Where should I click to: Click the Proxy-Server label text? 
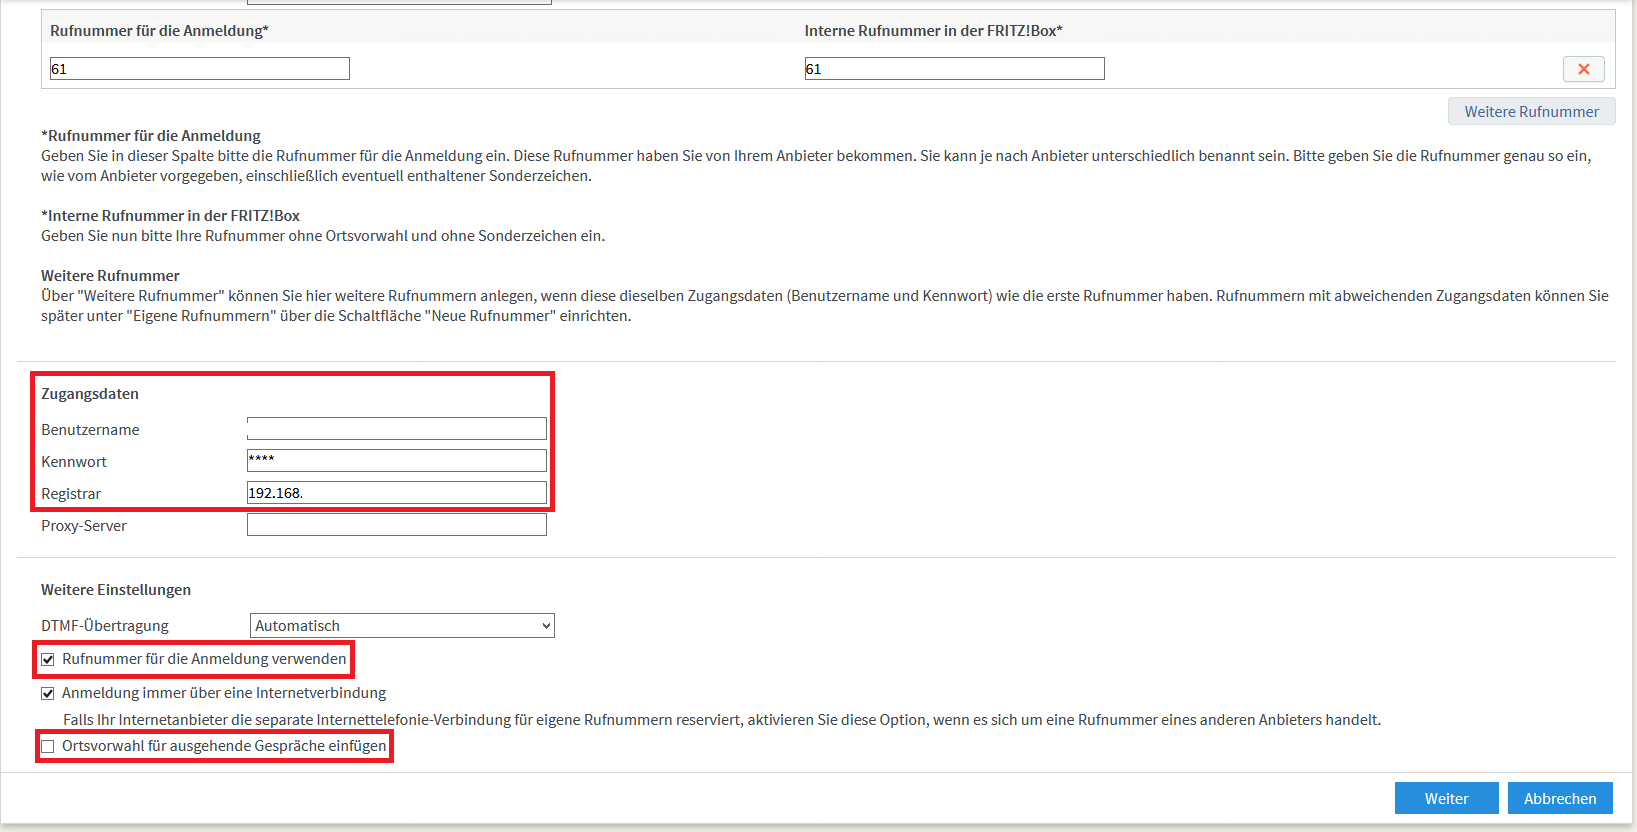coord(84,526)
